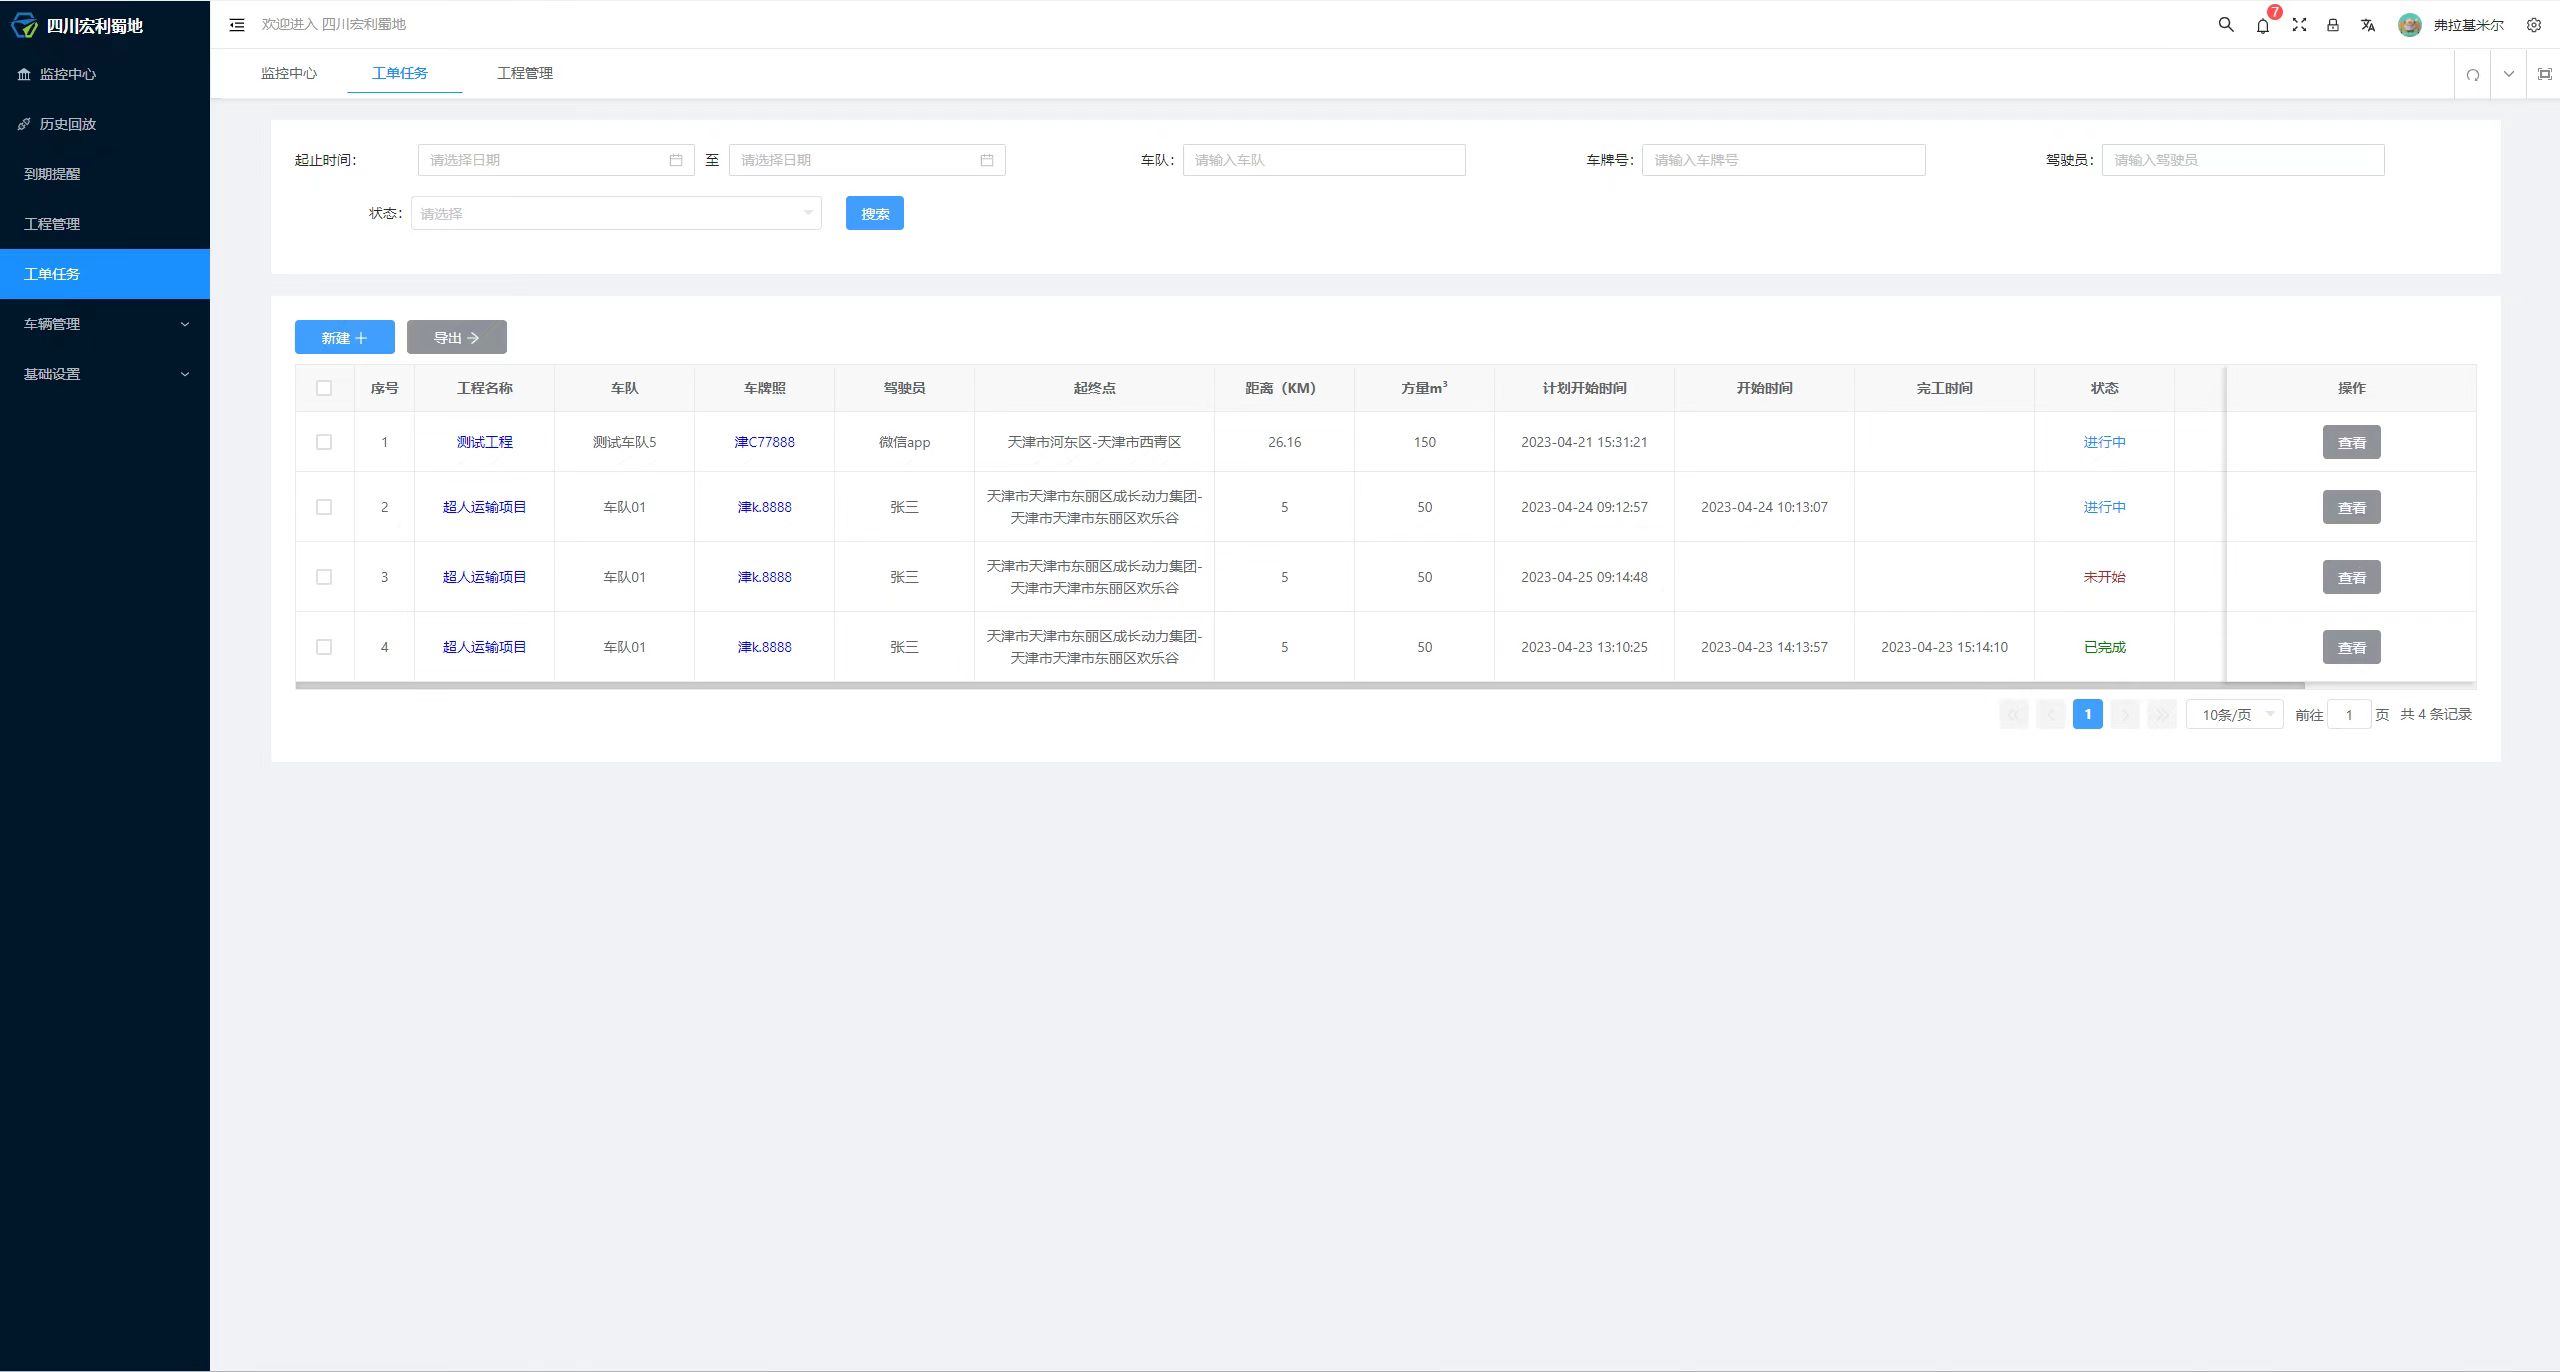Click the next page arrow
2560x1372 pixels.
click(x=2125, y=714)
